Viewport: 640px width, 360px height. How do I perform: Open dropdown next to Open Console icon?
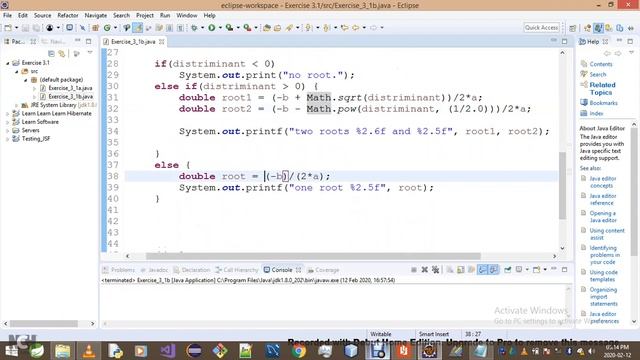[x=545, y=269]
